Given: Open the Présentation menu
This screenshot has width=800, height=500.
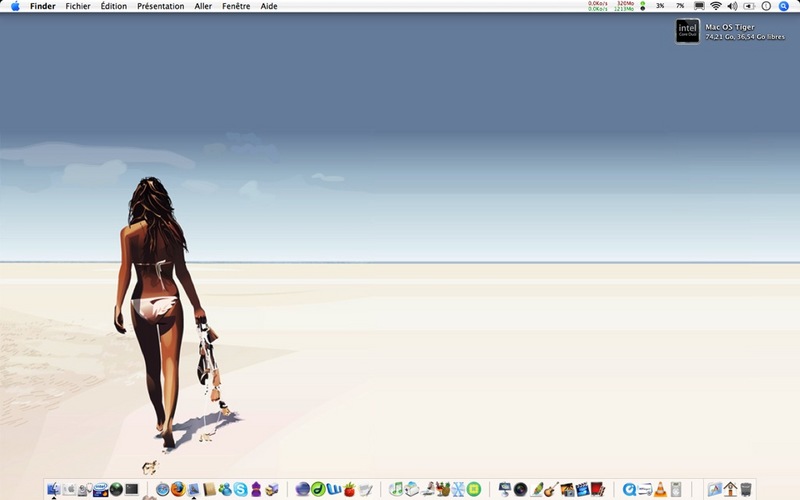Looking at the screenshot, I should [160, 6].
